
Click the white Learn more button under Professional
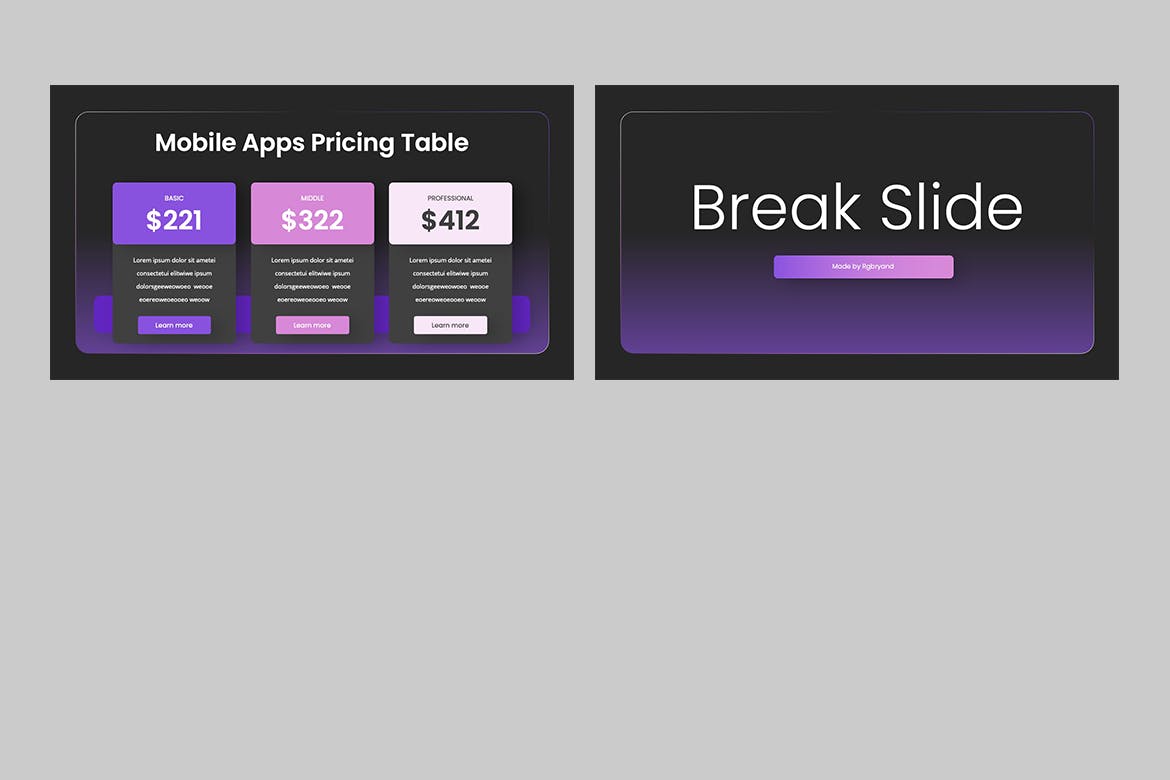(x=450, y=325)
